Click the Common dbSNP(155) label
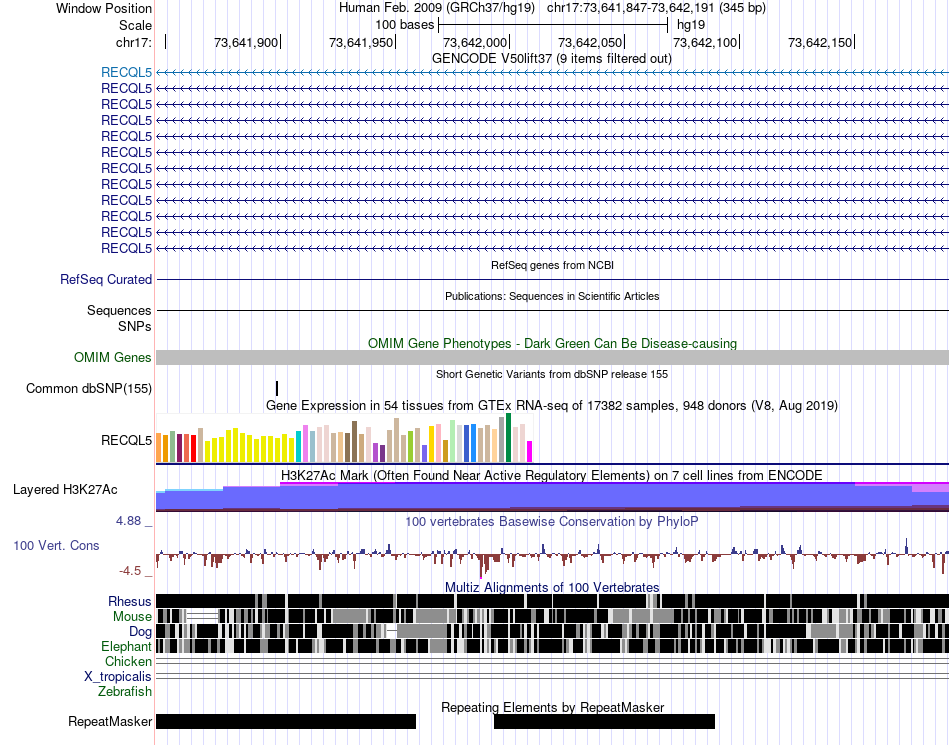This screenshot has height=745, width=950. (88, 388)
